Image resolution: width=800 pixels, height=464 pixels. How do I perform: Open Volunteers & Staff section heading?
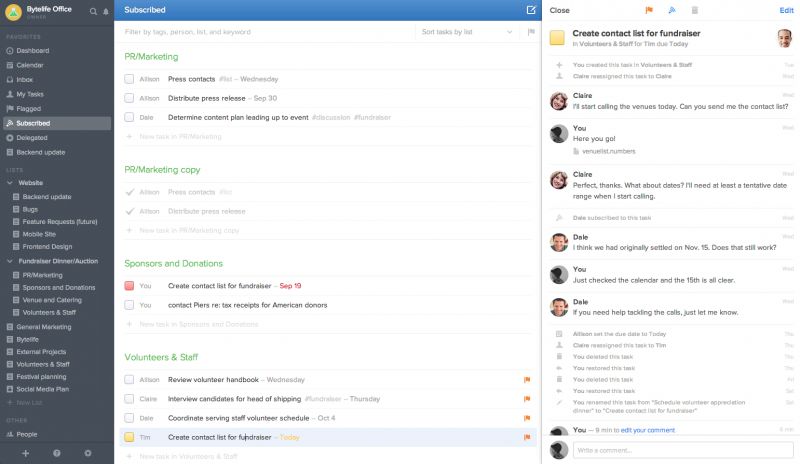161,357
